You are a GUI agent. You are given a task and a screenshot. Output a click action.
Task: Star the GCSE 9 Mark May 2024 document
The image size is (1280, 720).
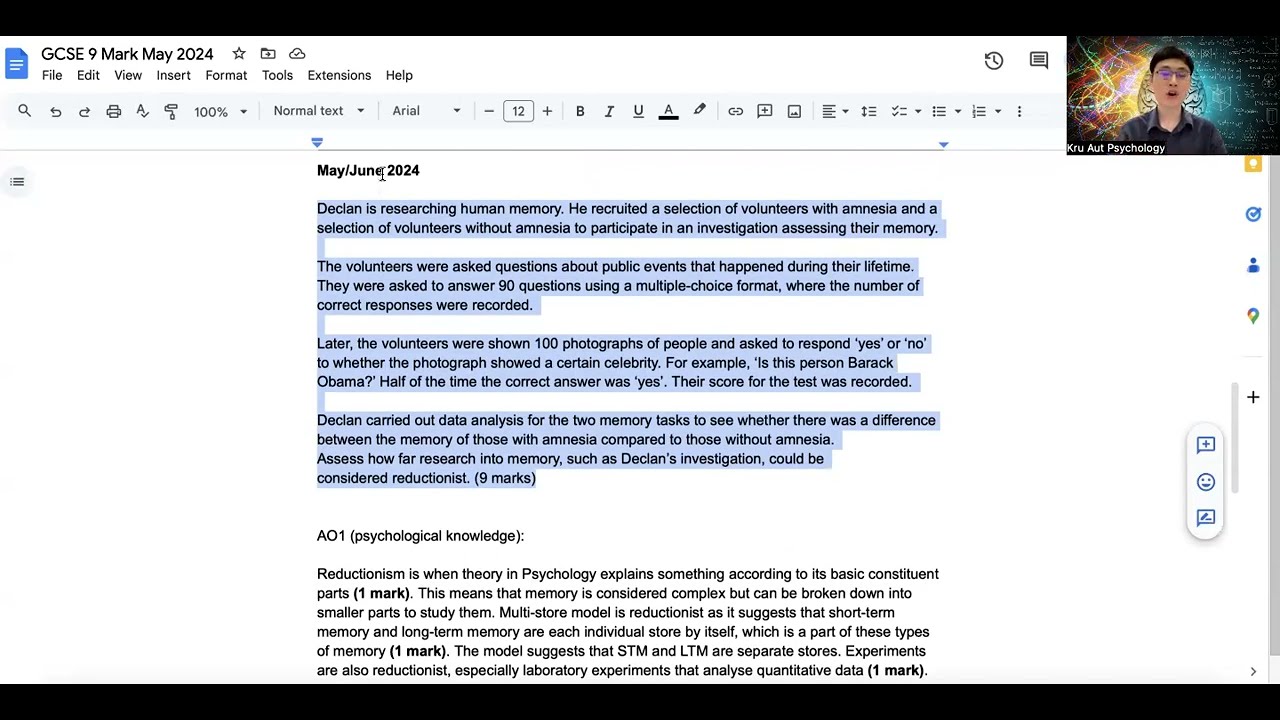239,54
